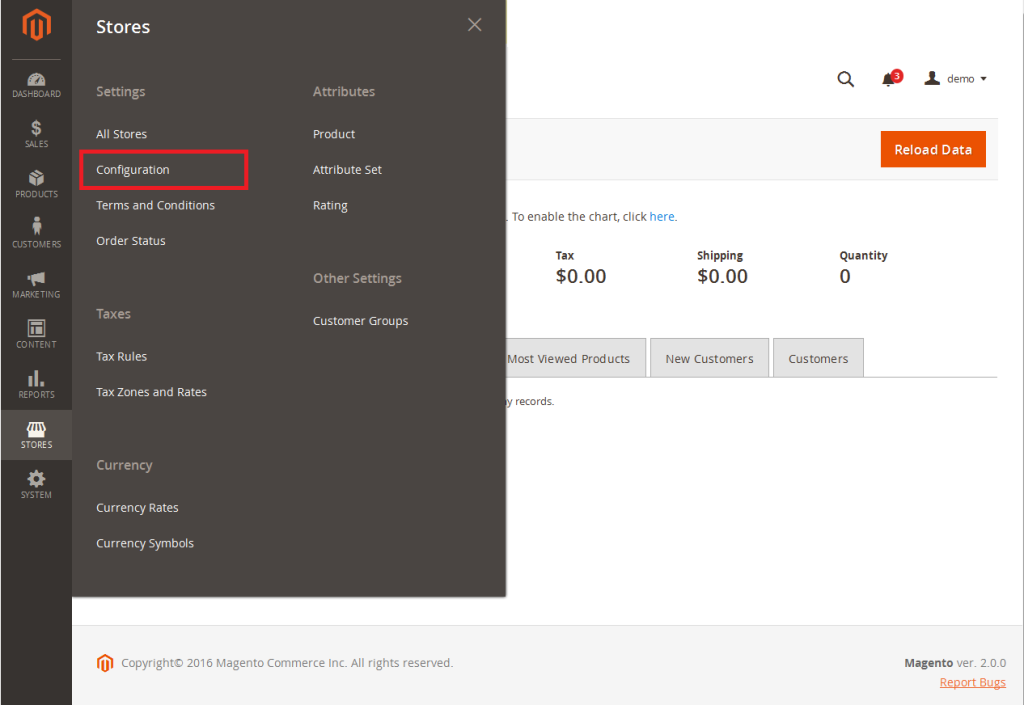Click the Report Bugs link

click(972, 682)
